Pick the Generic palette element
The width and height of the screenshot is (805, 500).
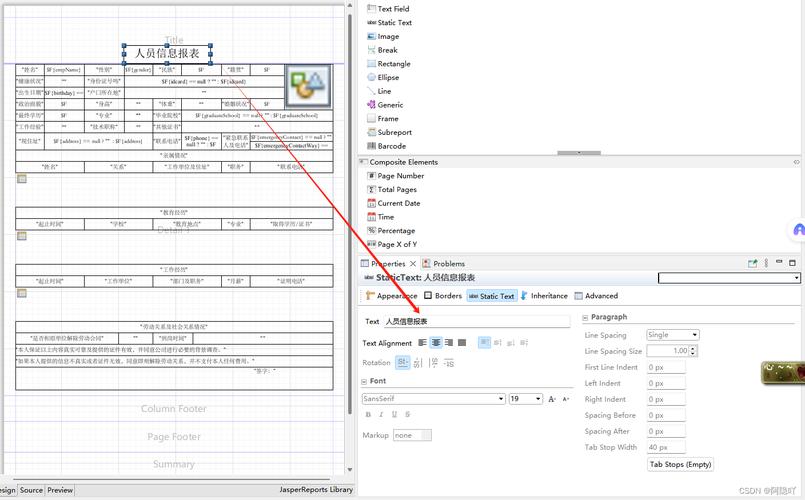coord(385,105)
